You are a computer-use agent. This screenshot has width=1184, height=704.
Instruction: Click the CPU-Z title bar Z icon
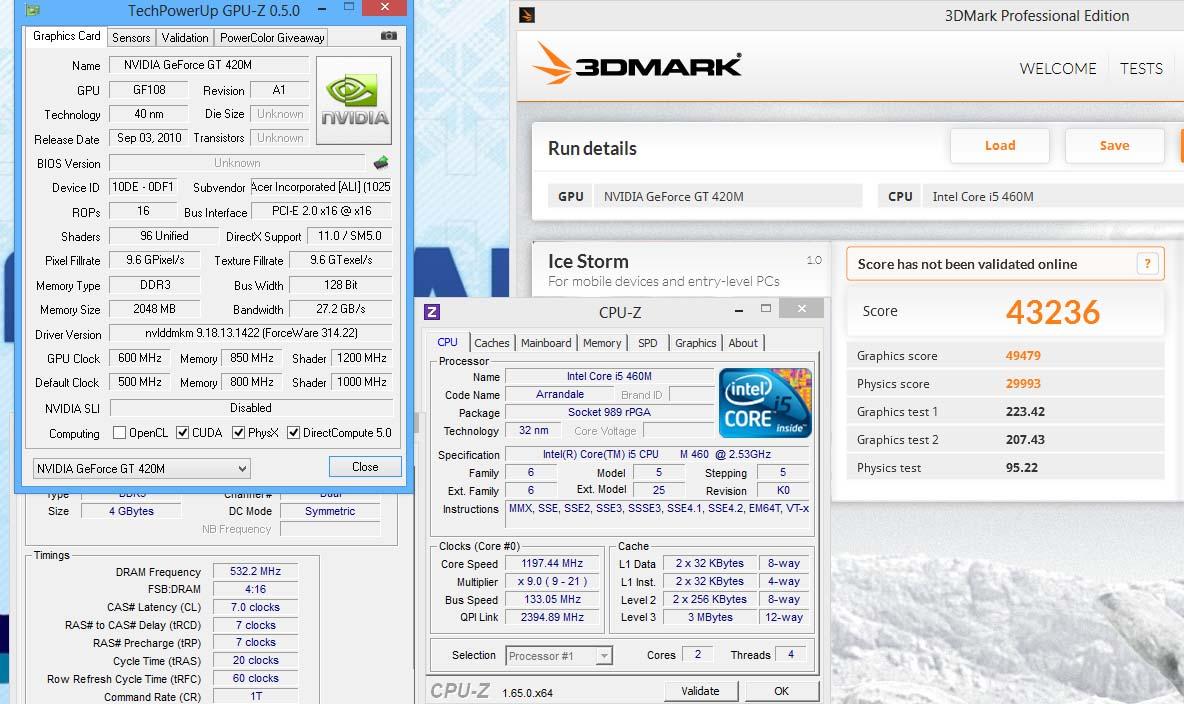click(x=432, y=311)
